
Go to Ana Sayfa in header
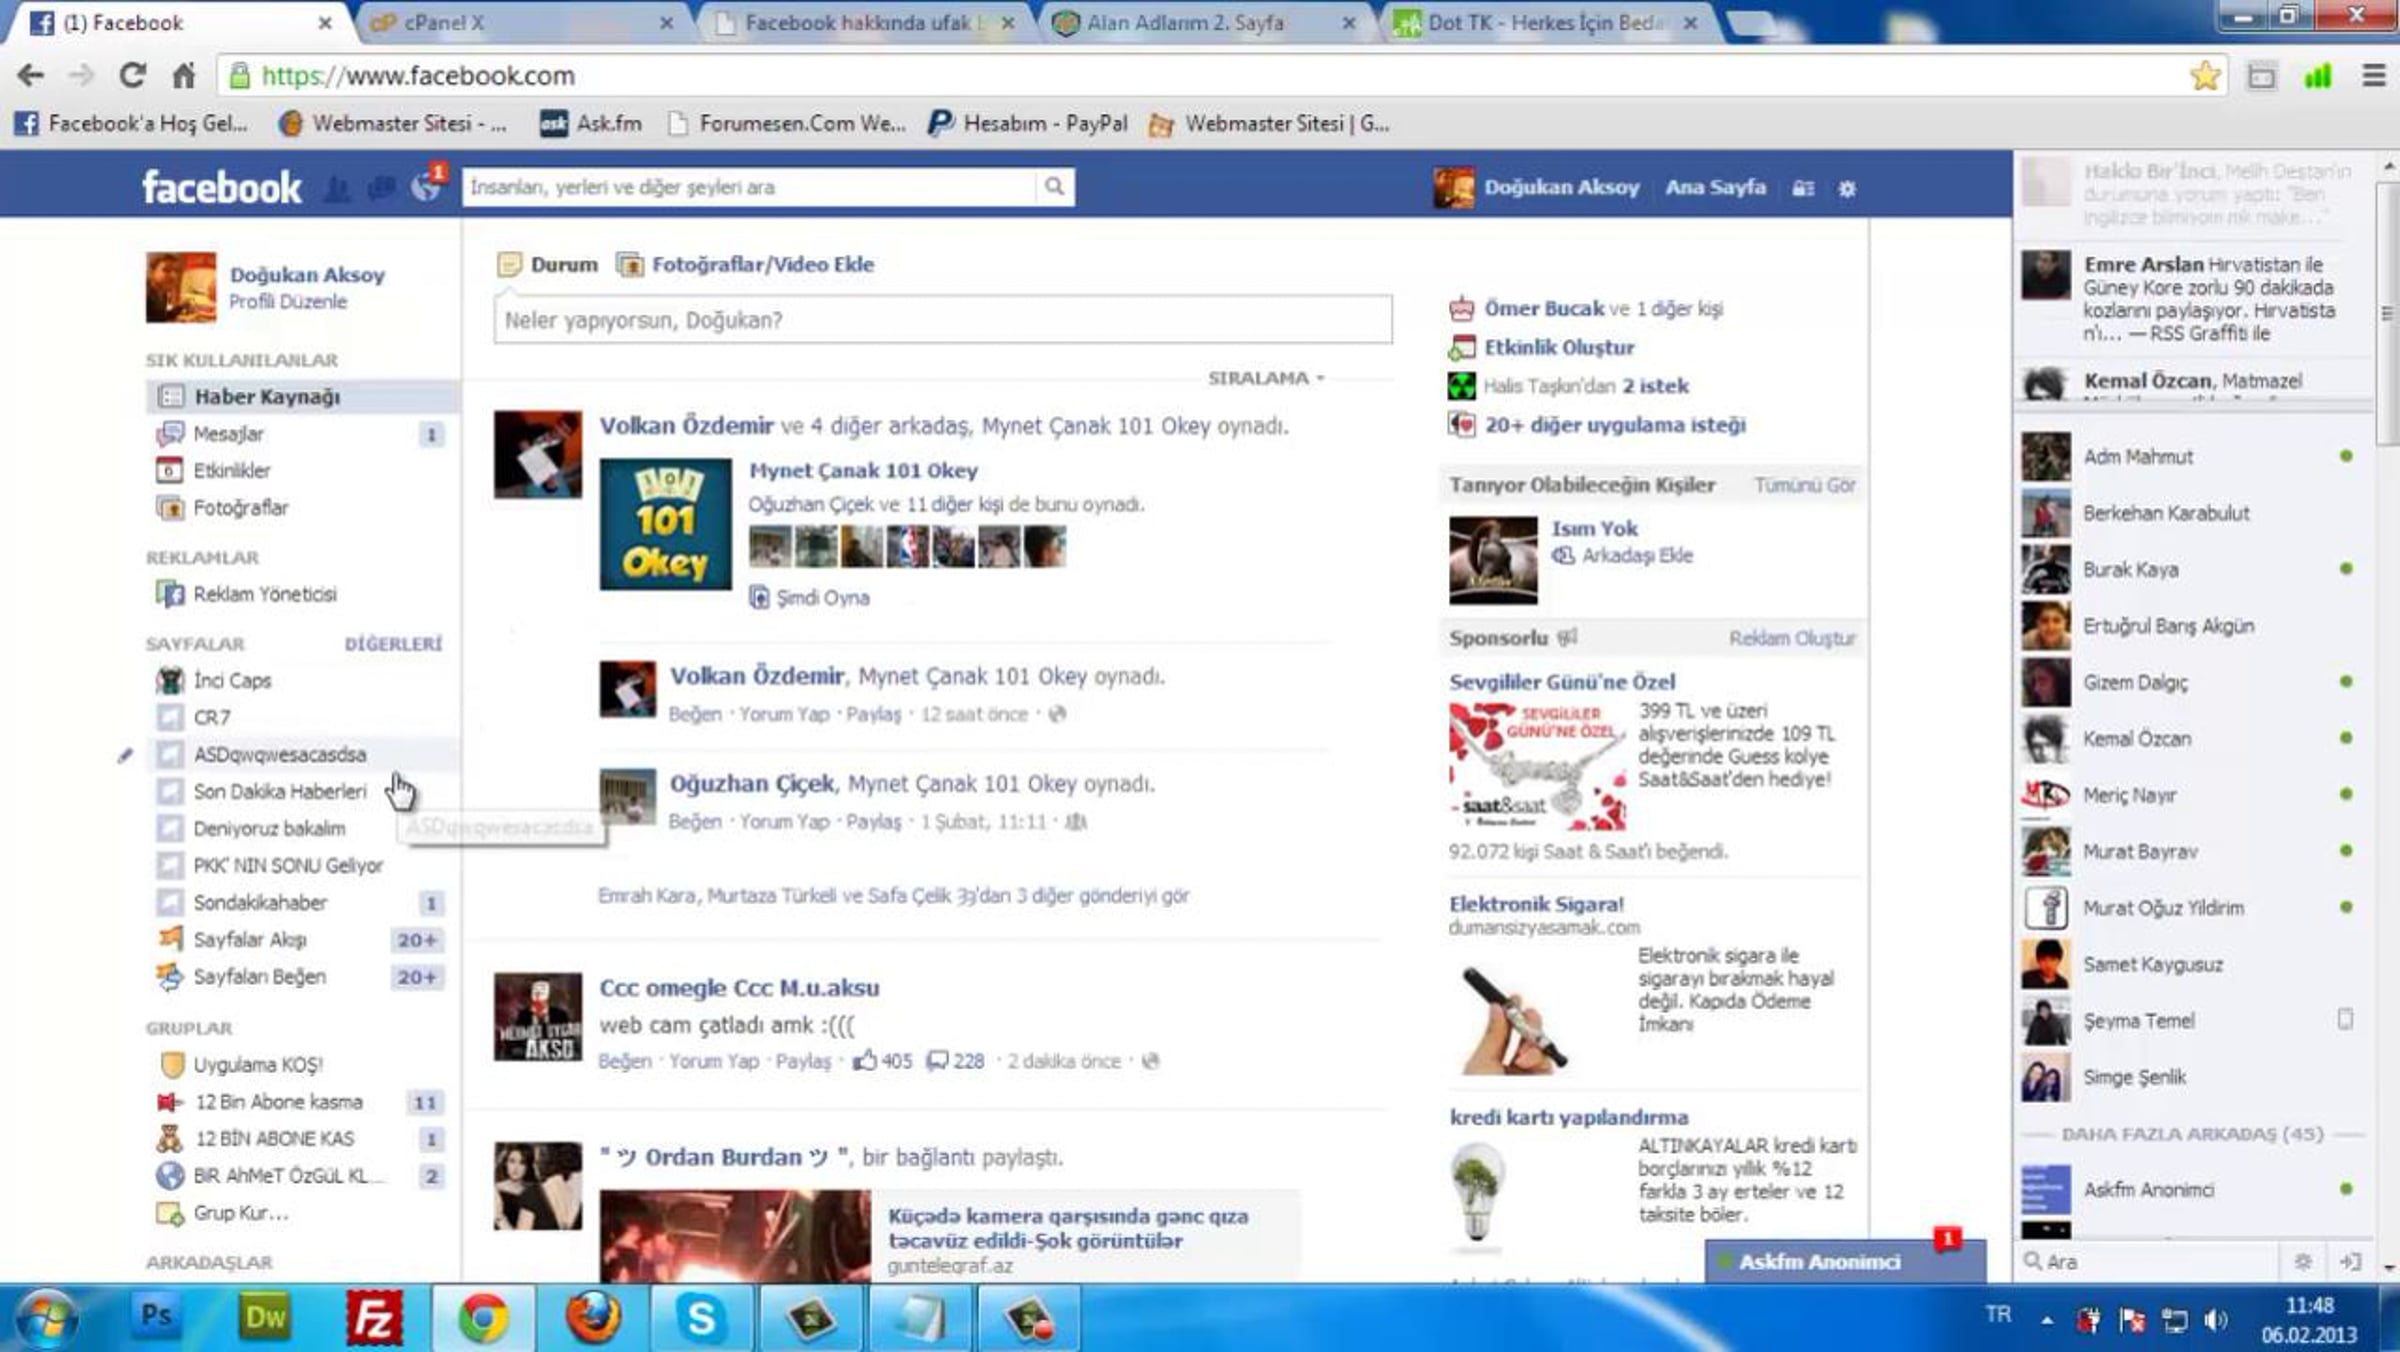pos(1716,188)
